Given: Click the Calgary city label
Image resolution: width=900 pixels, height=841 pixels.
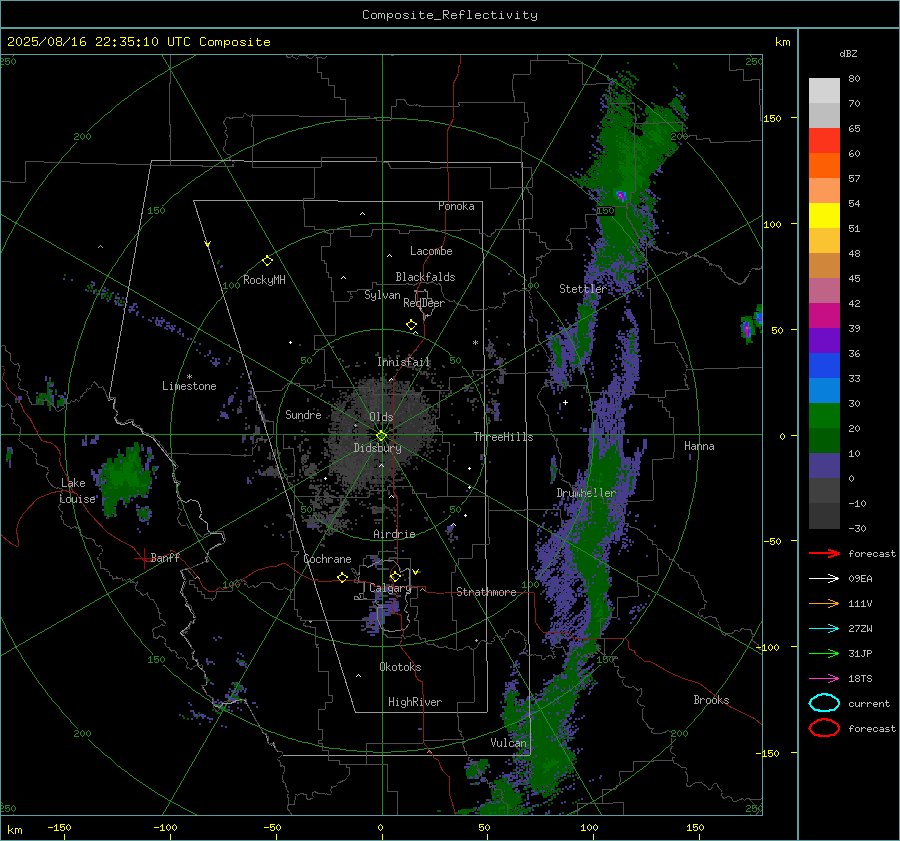Looking at the screenshot, I should [390, 588].
